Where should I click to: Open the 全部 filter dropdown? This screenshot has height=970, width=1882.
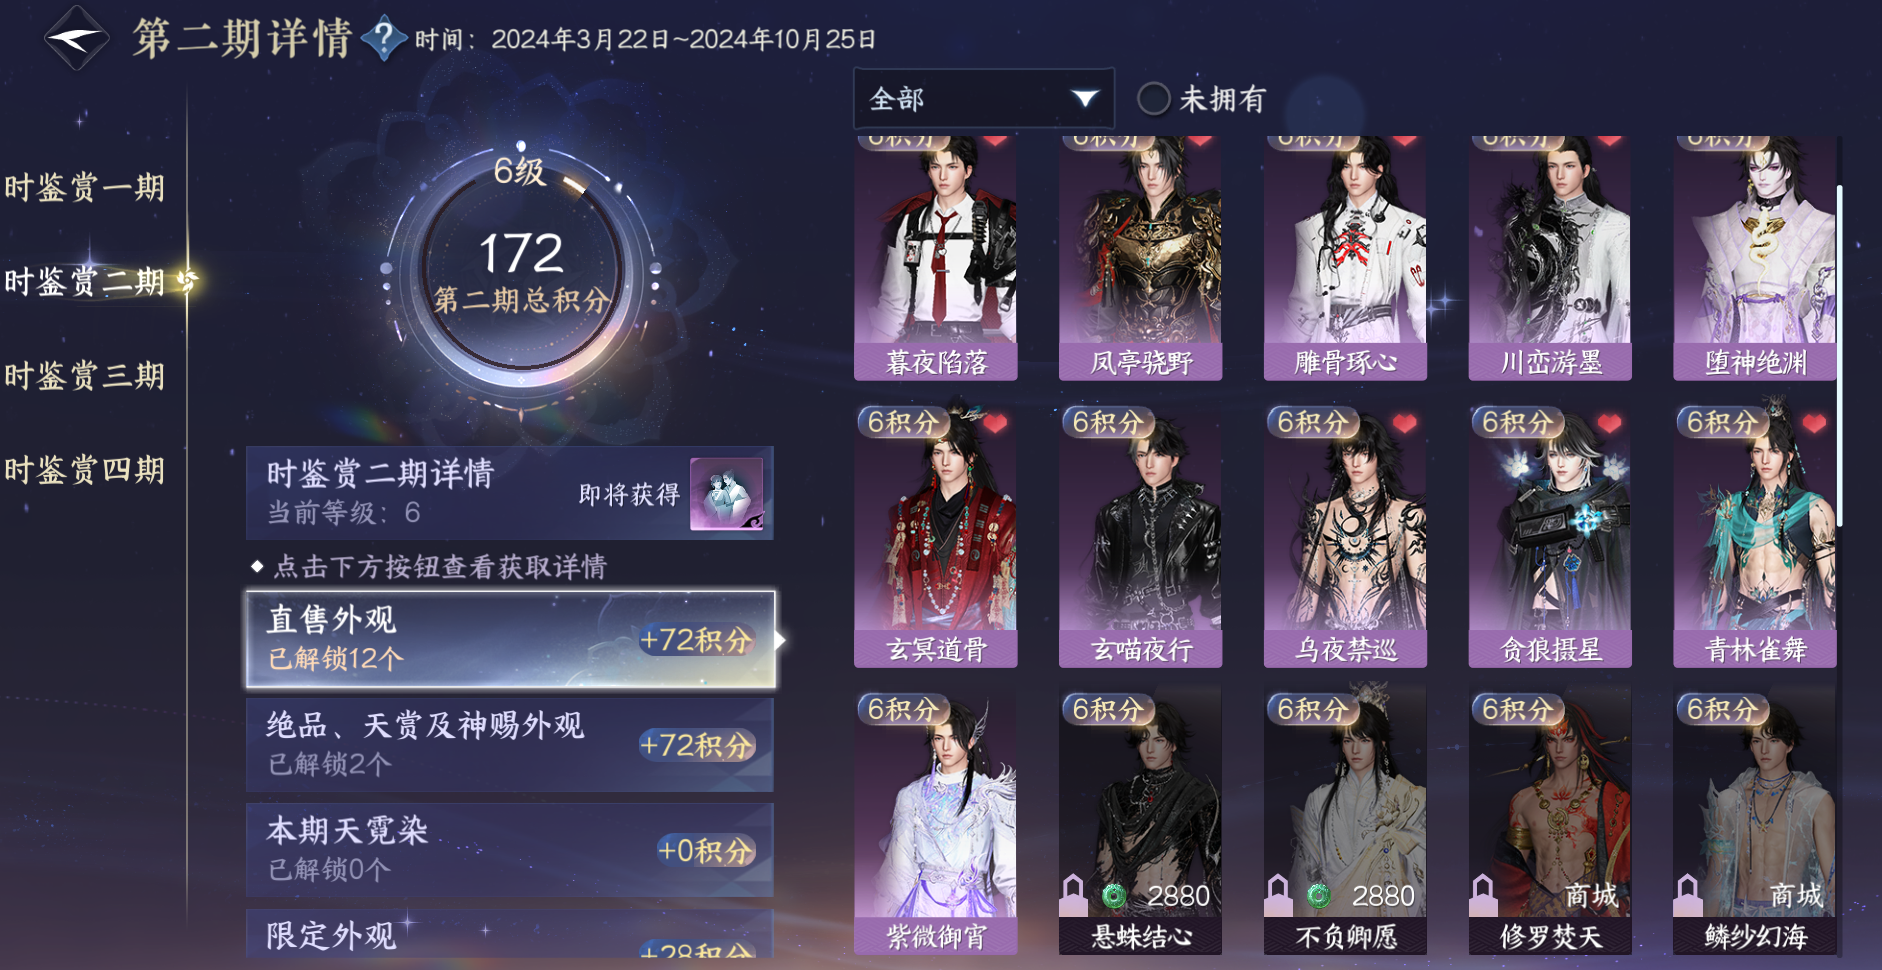click(x=983, y=98)
